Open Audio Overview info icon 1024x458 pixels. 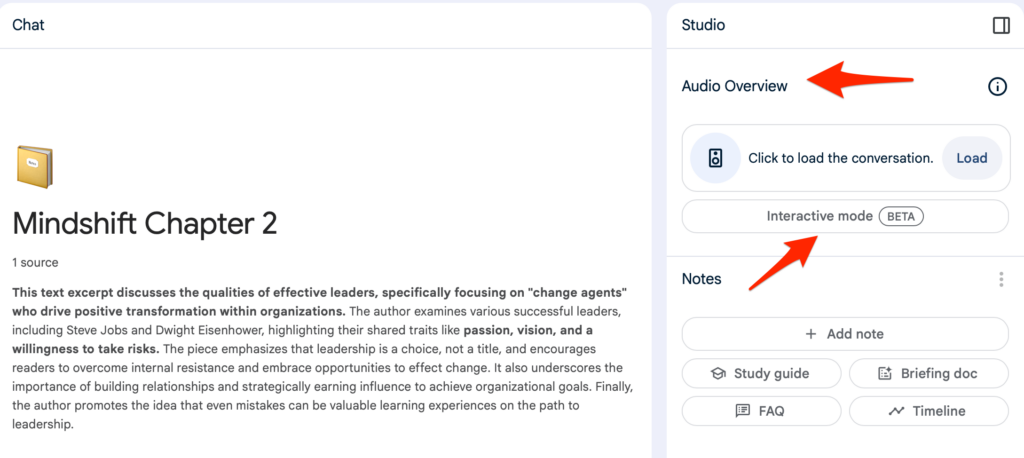997,86
